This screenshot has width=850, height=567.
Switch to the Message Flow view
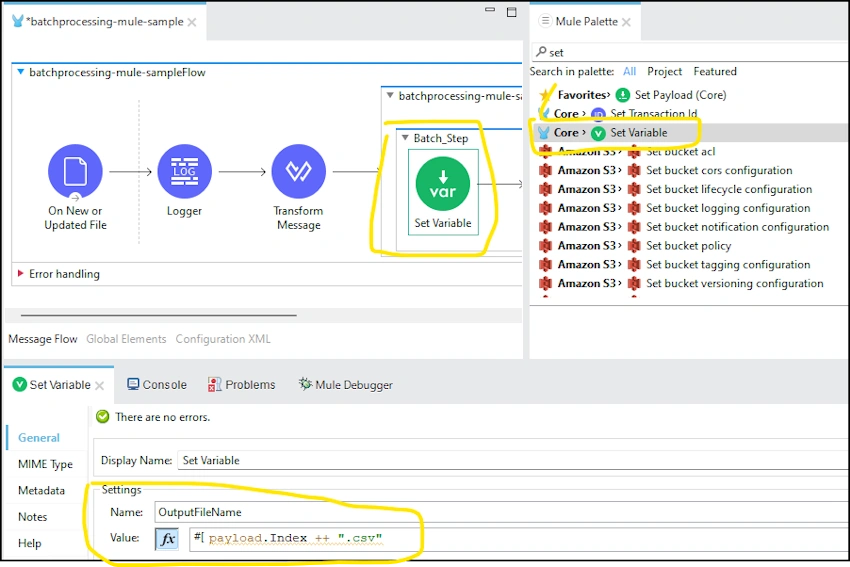[x=43, y=339]
